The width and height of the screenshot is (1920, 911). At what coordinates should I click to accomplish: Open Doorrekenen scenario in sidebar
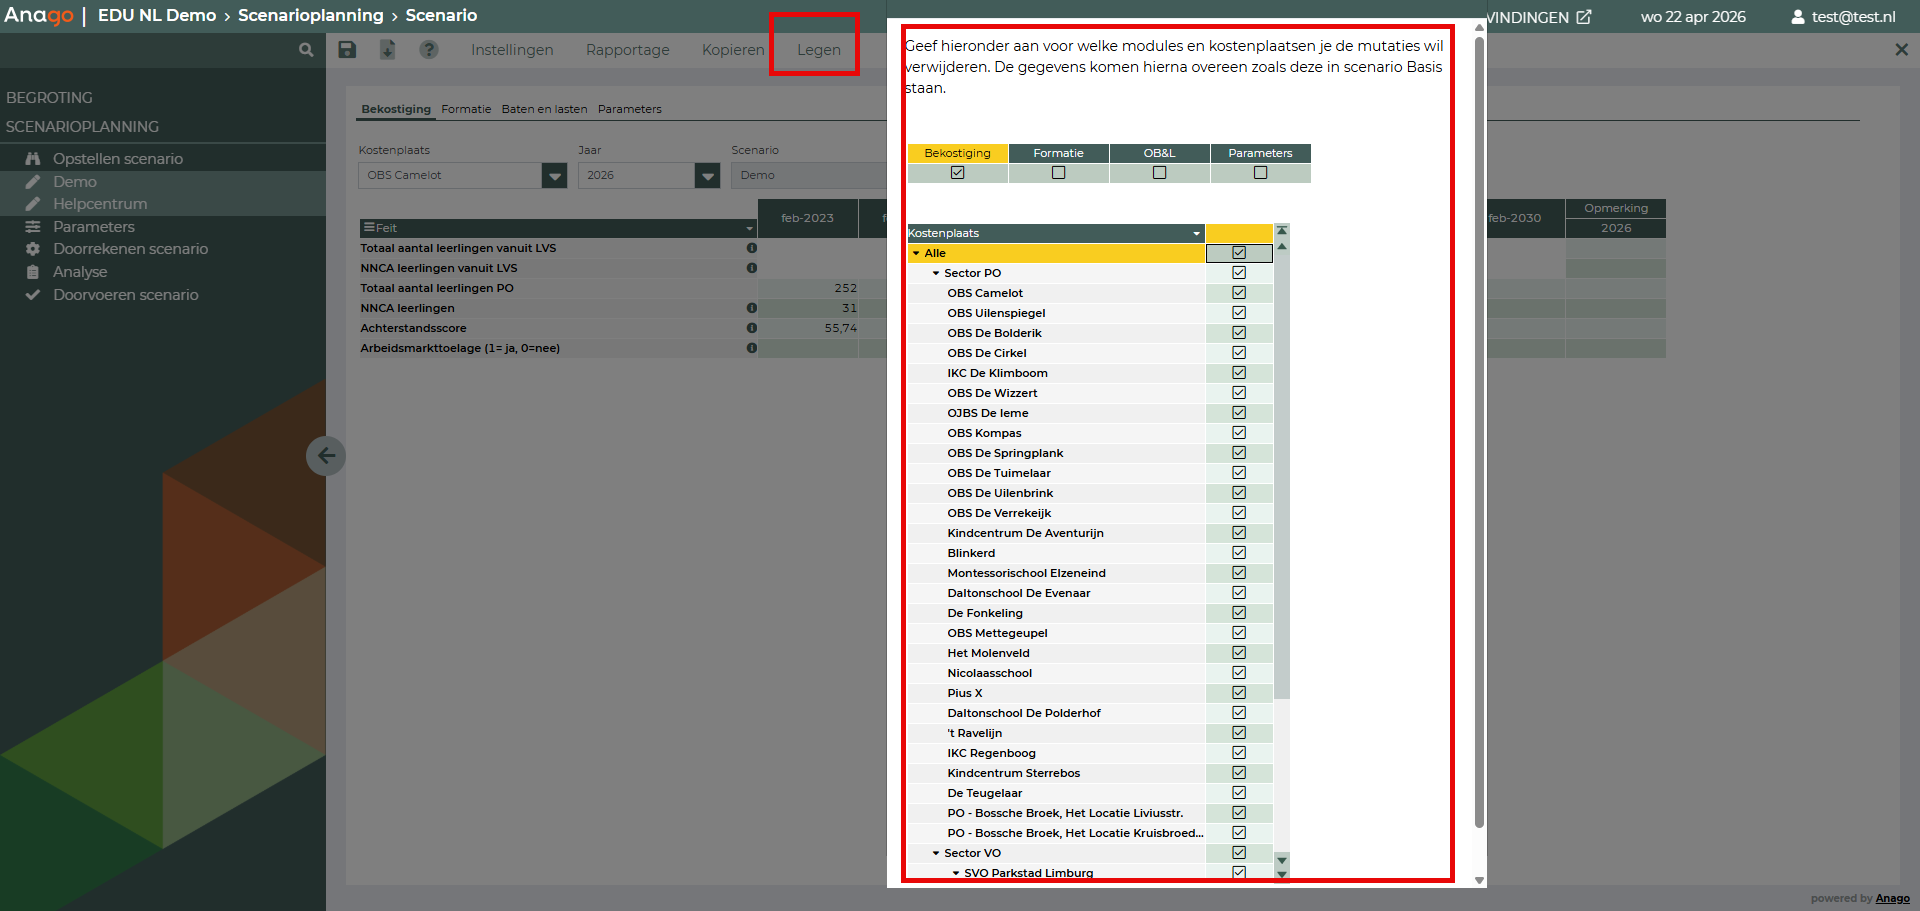click(x=130, y=249)
